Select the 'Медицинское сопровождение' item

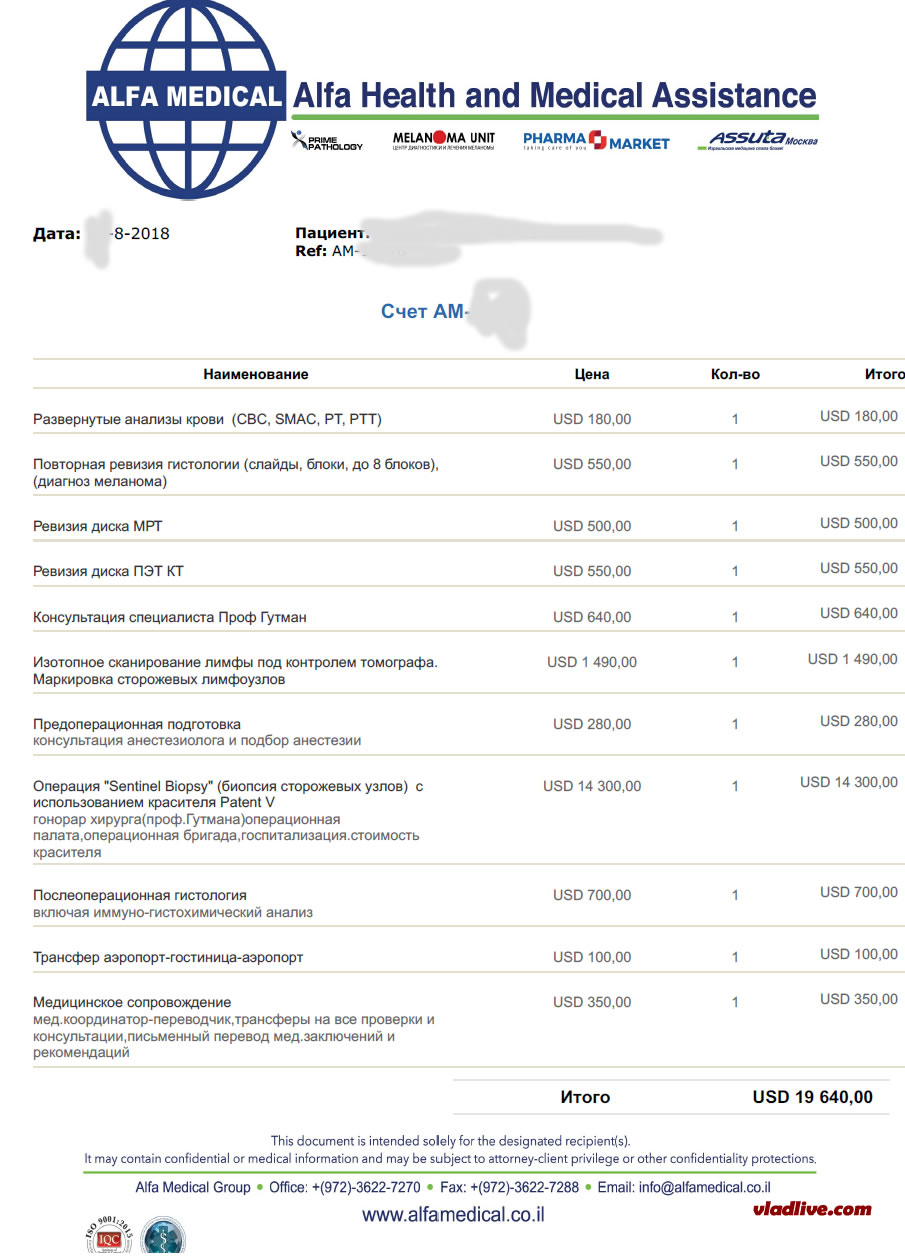tap(132, 1002)
